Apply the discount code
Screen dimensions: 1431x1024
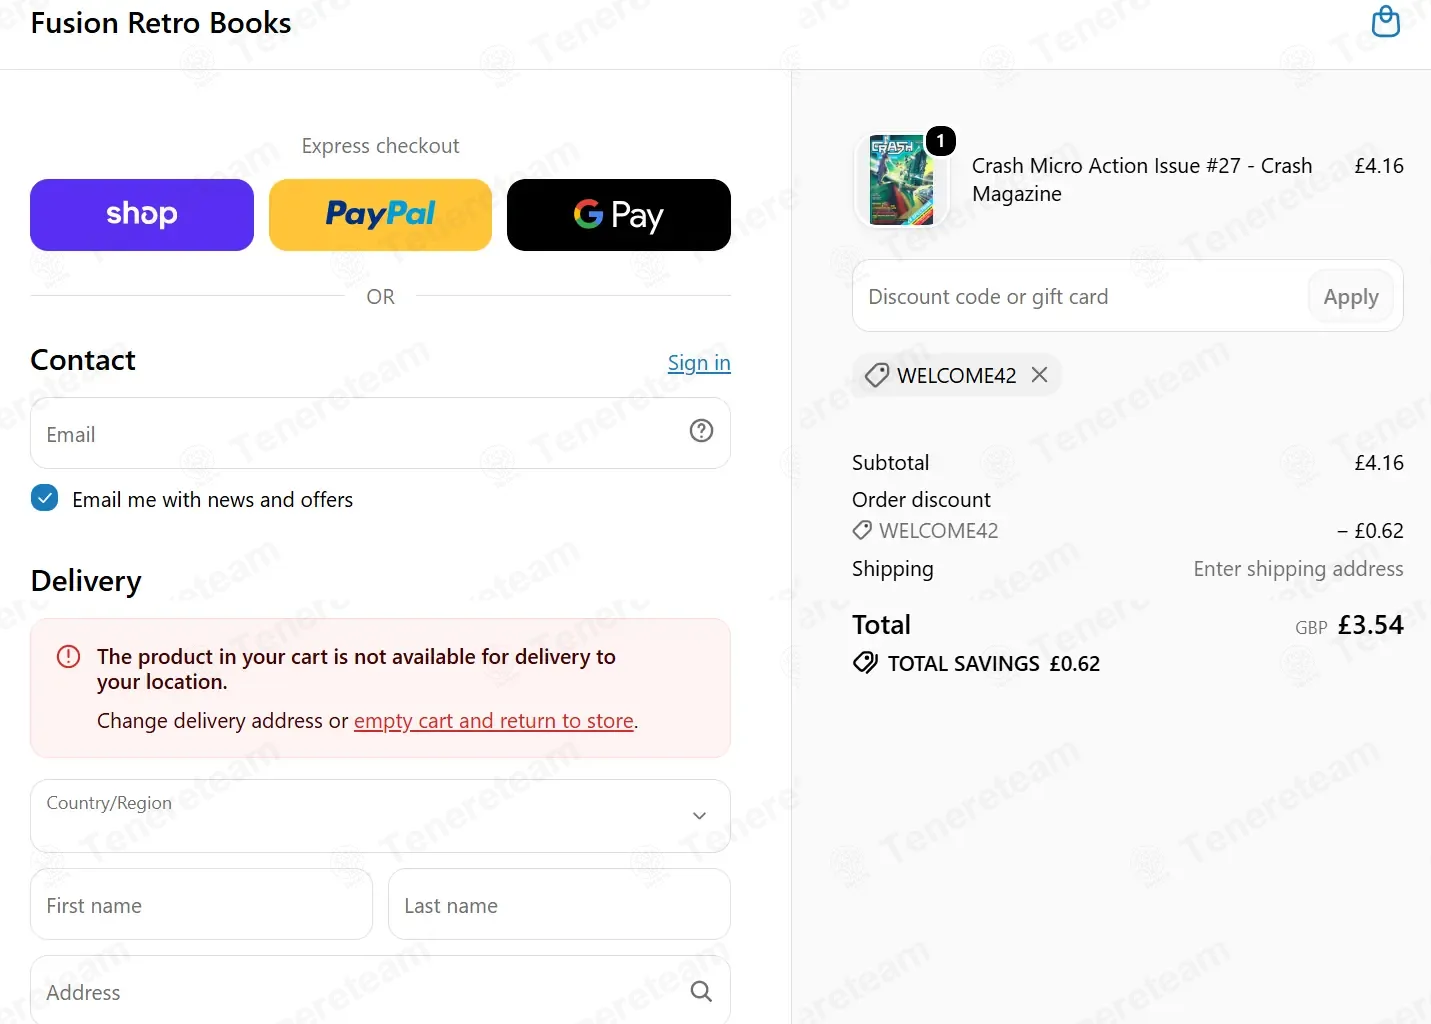point(1351,296)
